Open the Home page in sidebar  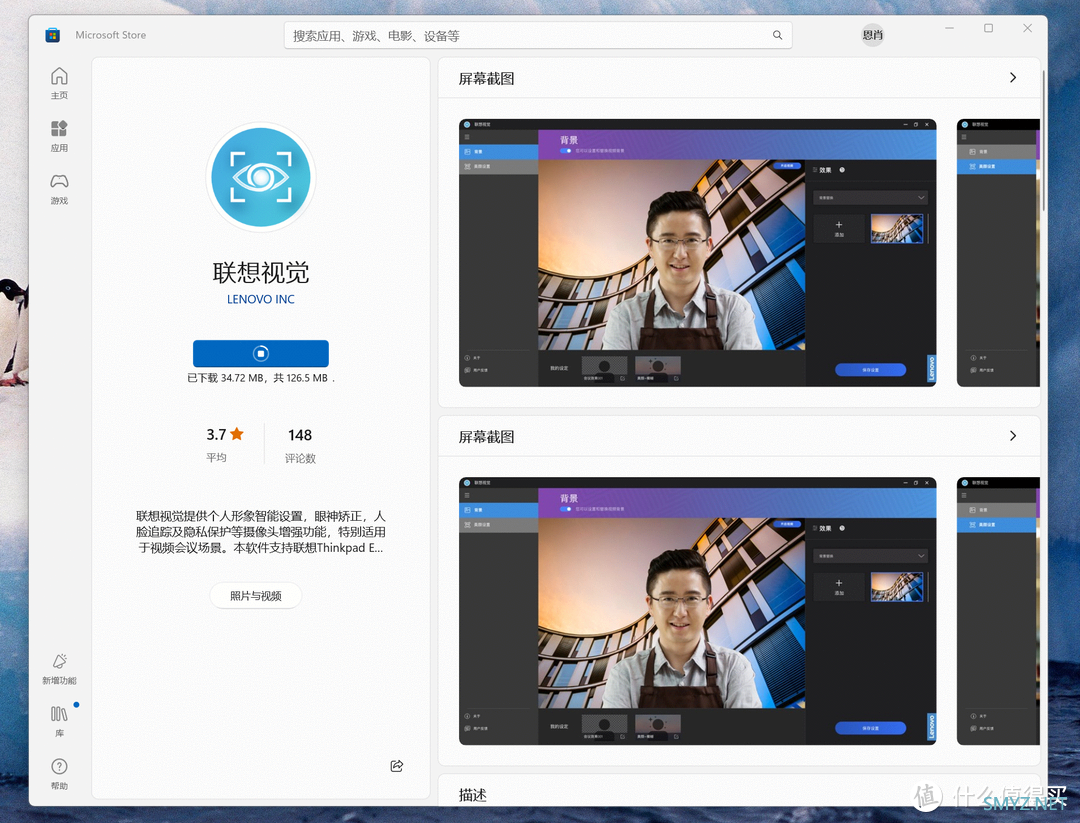[x=59, y=83]
